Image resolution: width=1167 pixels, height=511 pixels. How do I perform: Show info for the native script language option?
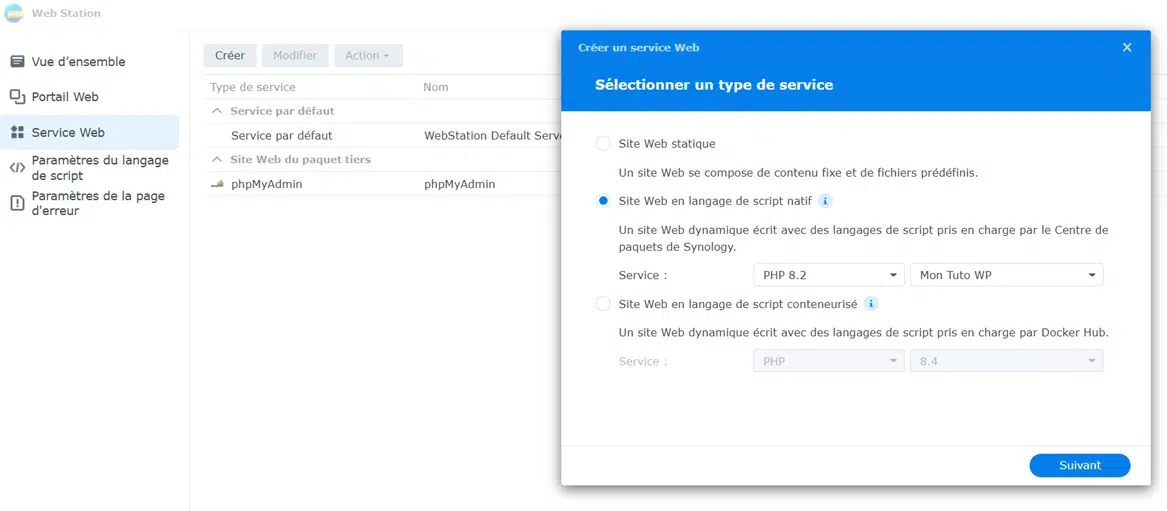pyautogui.click(x=825, y=201)
